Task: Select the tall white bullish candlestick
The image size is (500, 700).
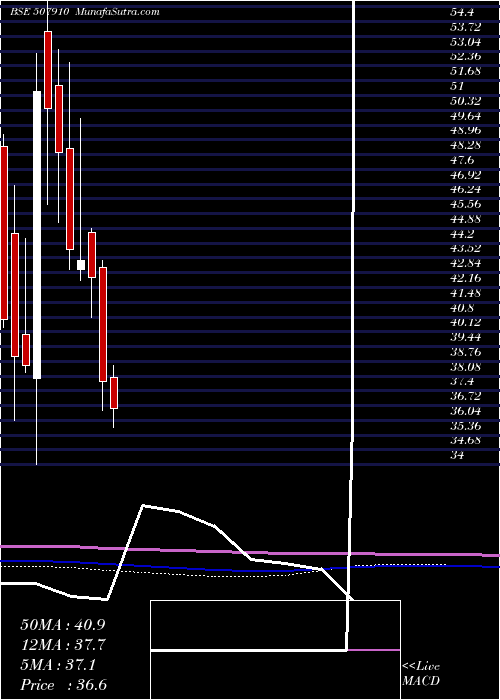Action: coord(37,235)
